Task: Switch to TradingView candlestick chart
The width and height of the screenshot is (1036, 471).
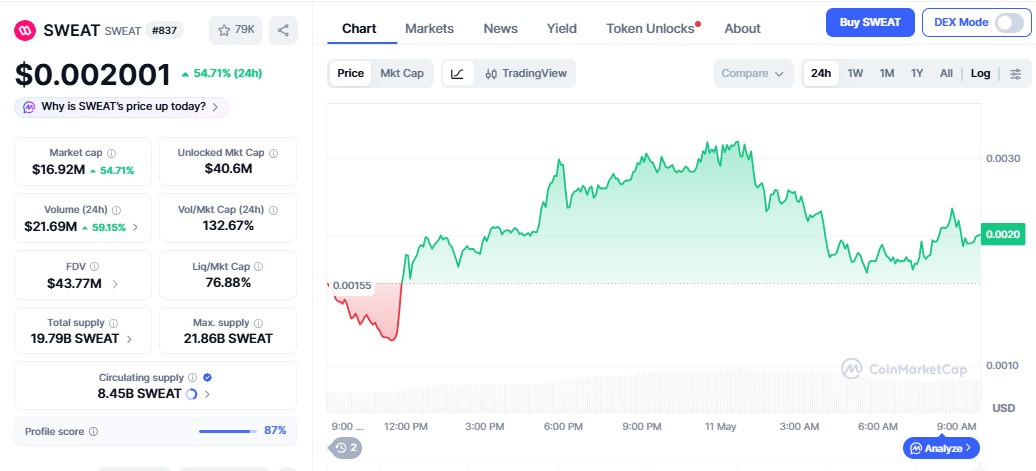Action: tap(526, 73)
